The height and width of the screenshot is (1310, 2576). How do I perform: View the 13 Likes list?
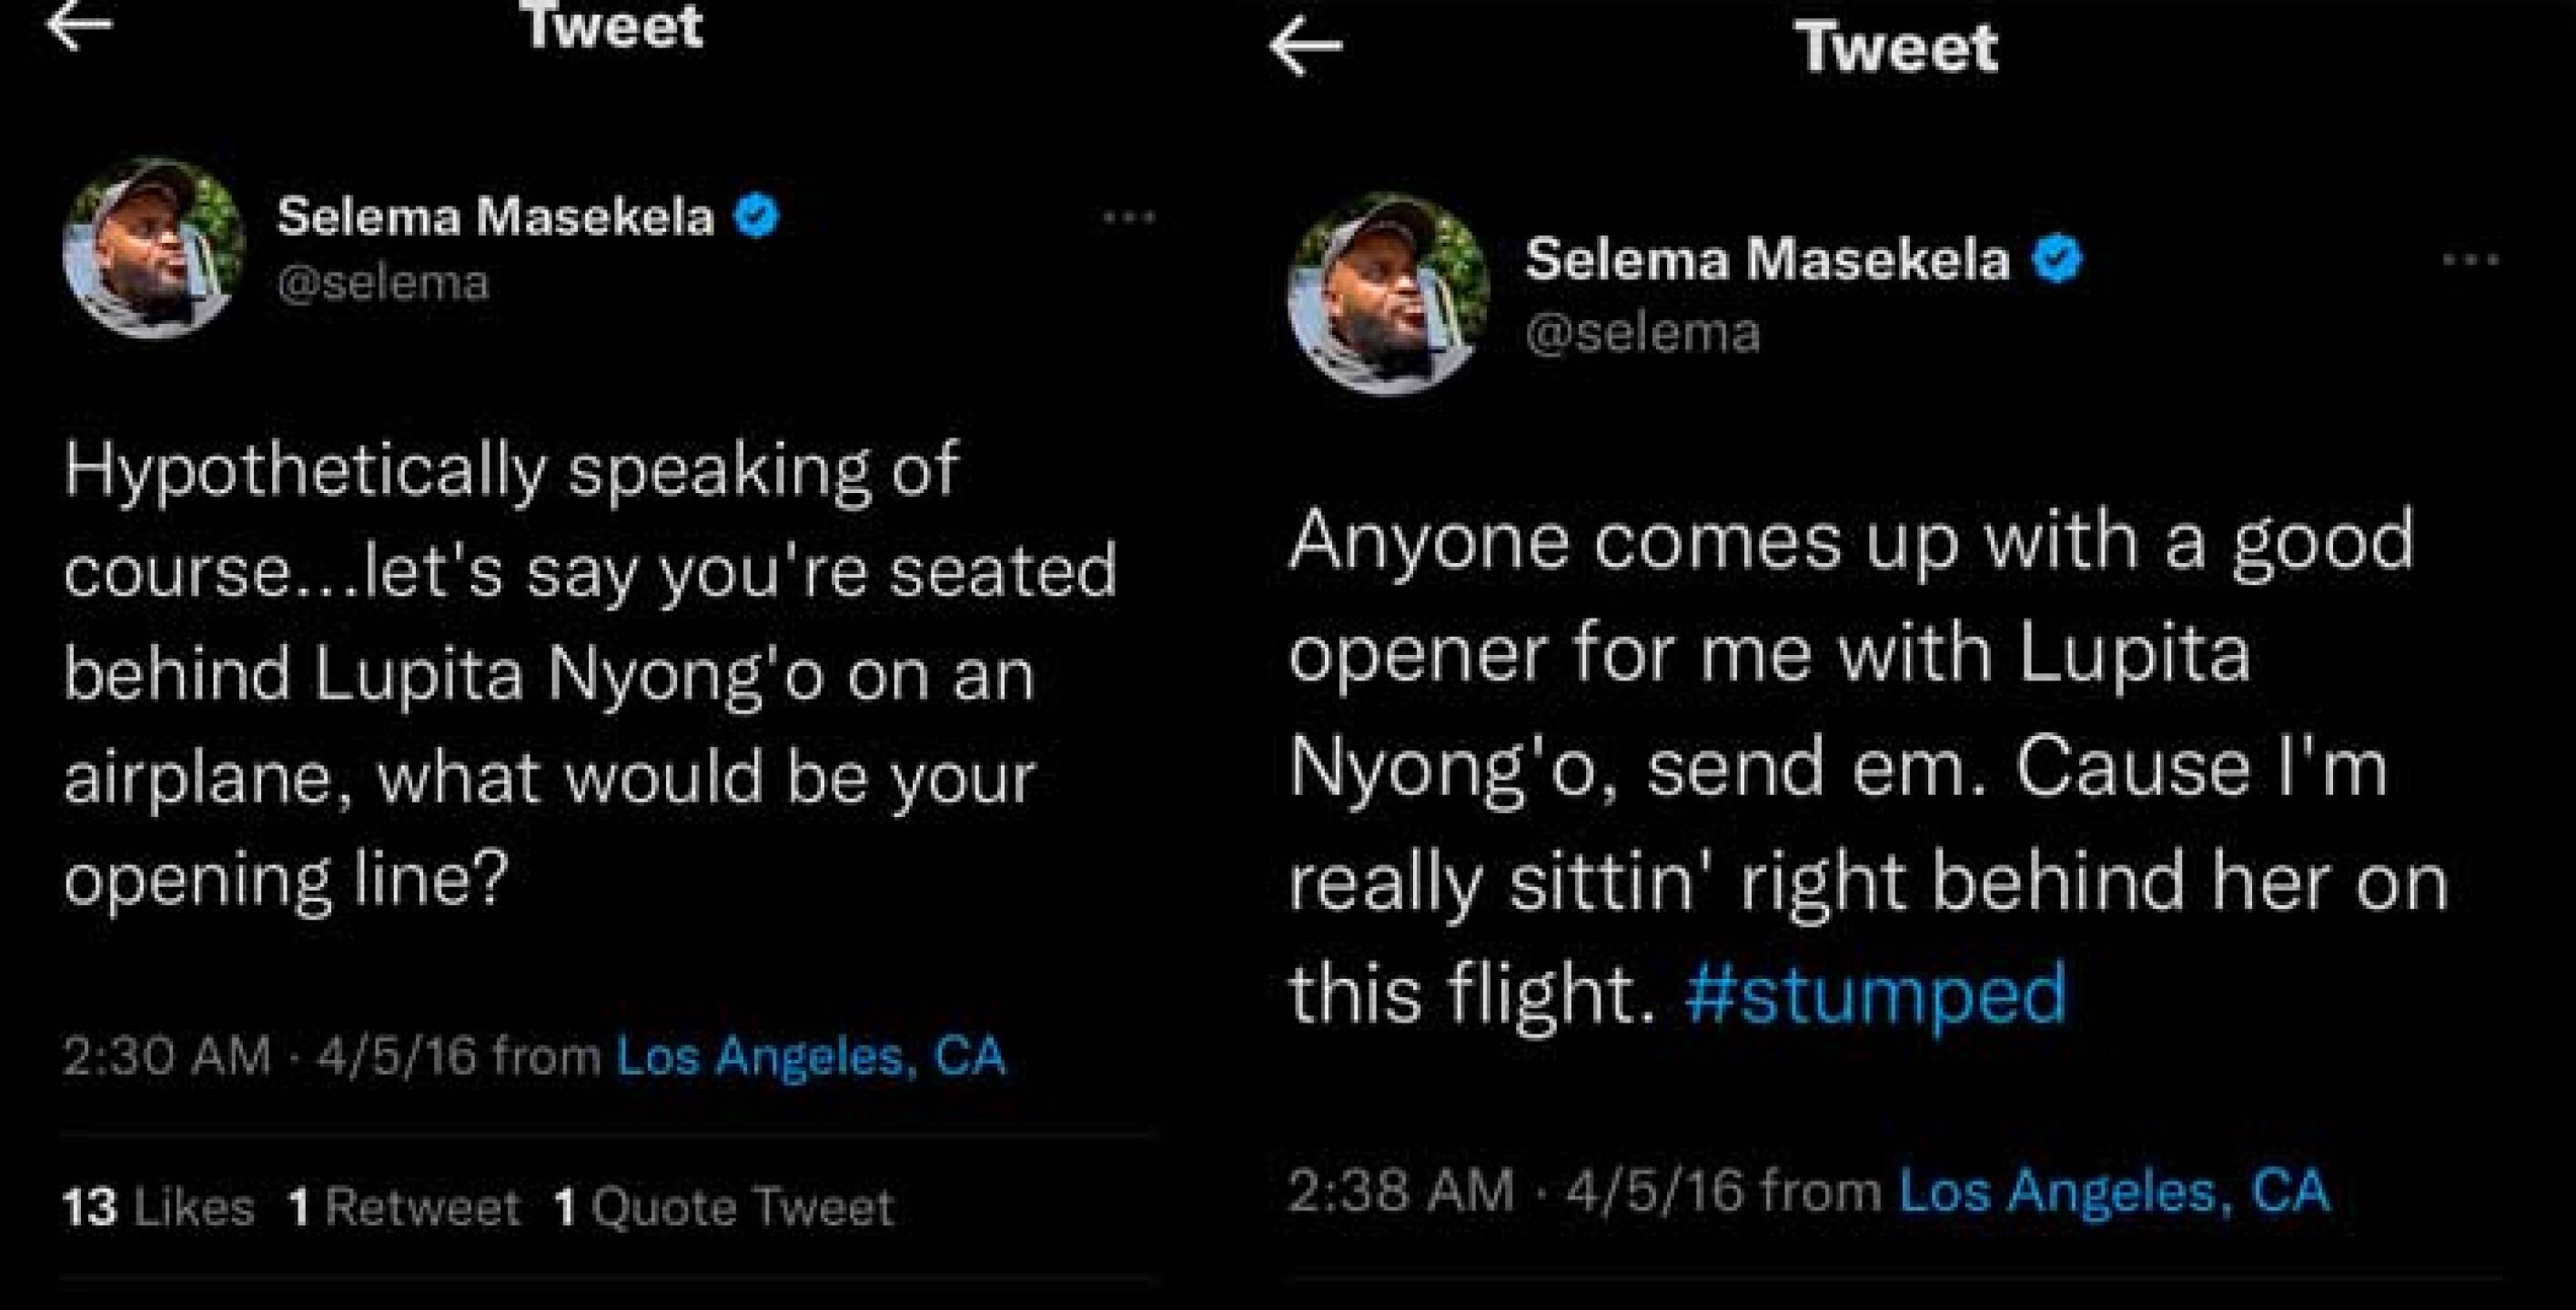pyautogui.click(x=158, y=1207)
